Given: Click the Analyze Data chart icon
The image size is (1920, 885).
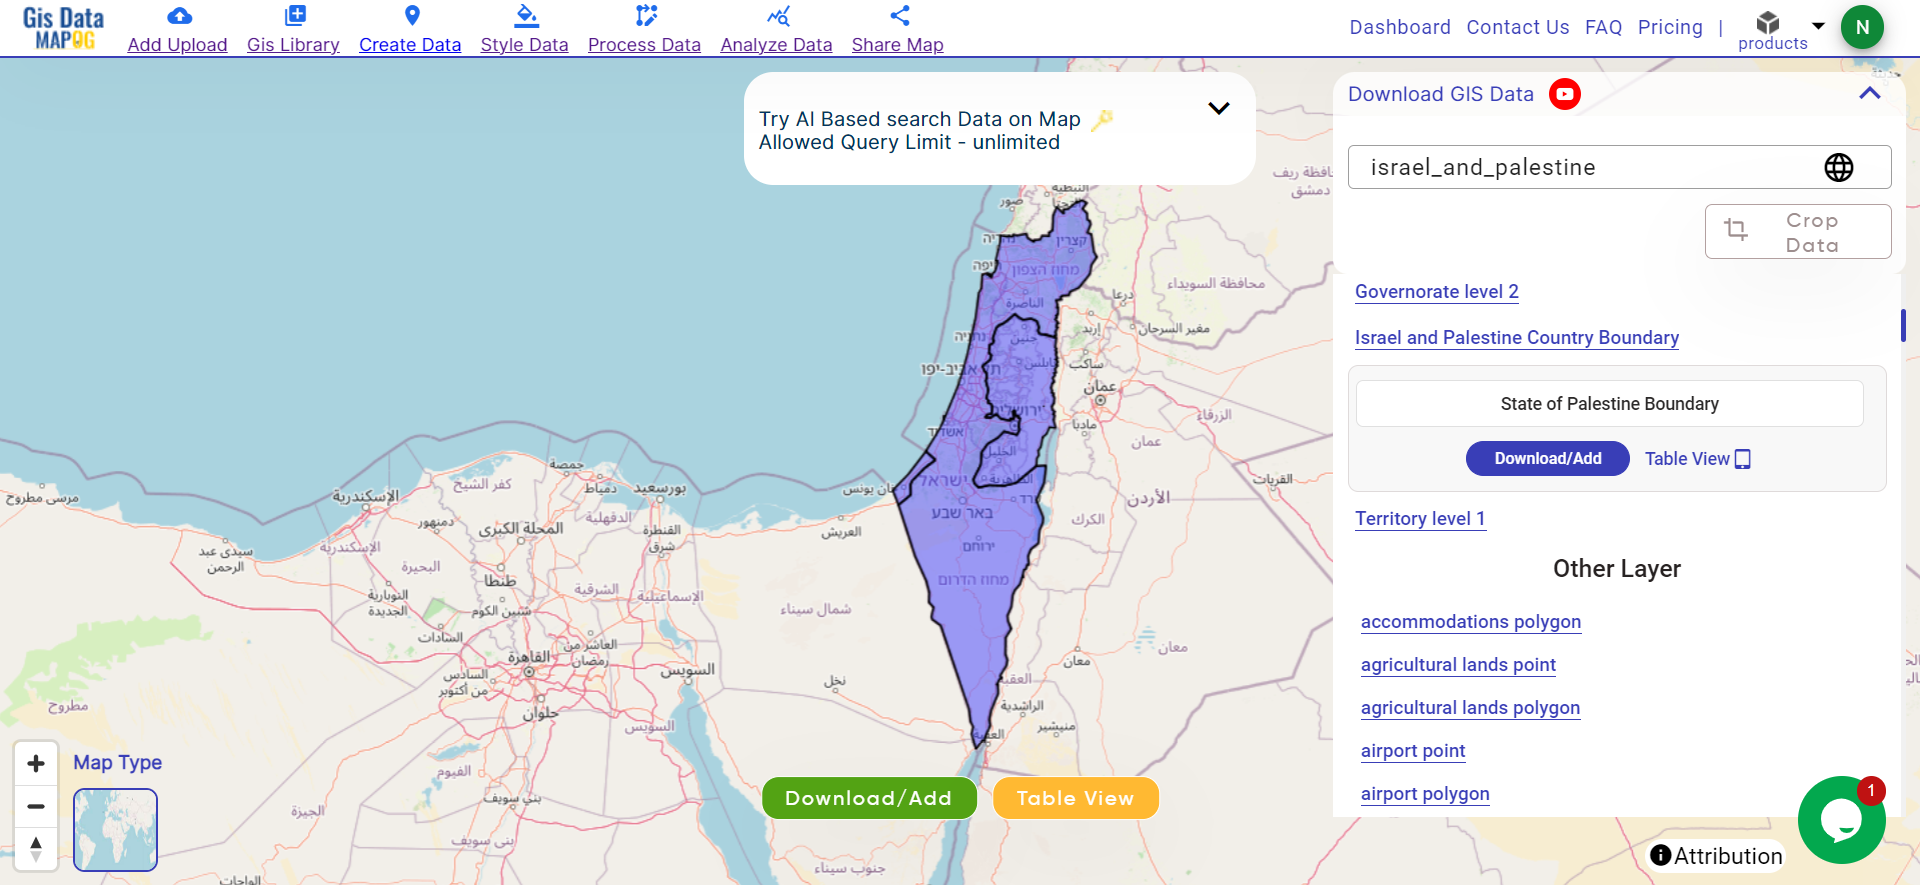Looking at the screenshot, I should pos(778,16).
